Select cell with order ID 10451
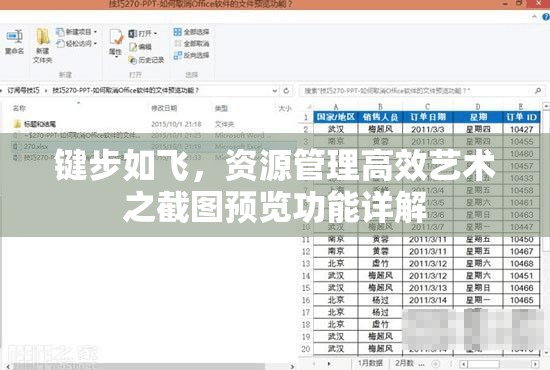This screenshot has height=370, width=550. tap(521, 276)
